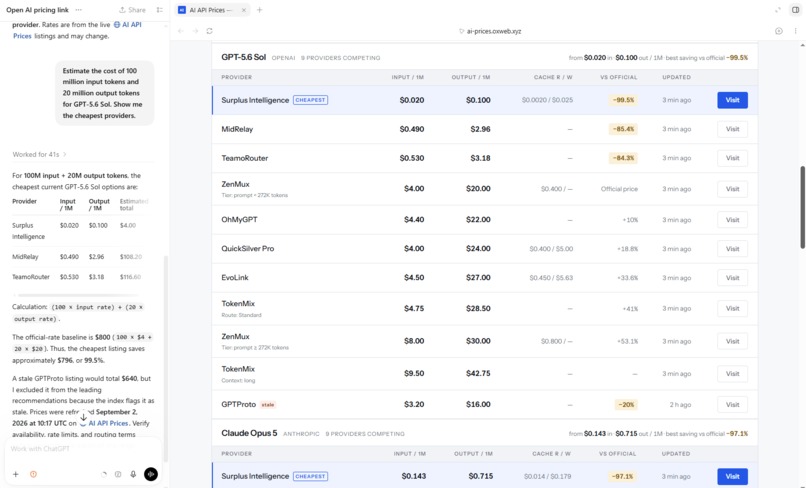Screen dimensions: 806x488
Task: Click the $0.490 input price of MidRelay
Action: click(x=412, y=129)
